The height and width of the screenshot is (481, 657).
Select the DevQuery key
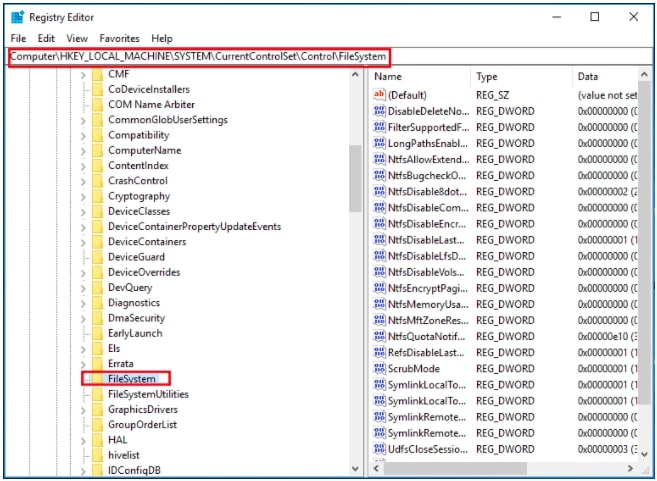[130, 288]
